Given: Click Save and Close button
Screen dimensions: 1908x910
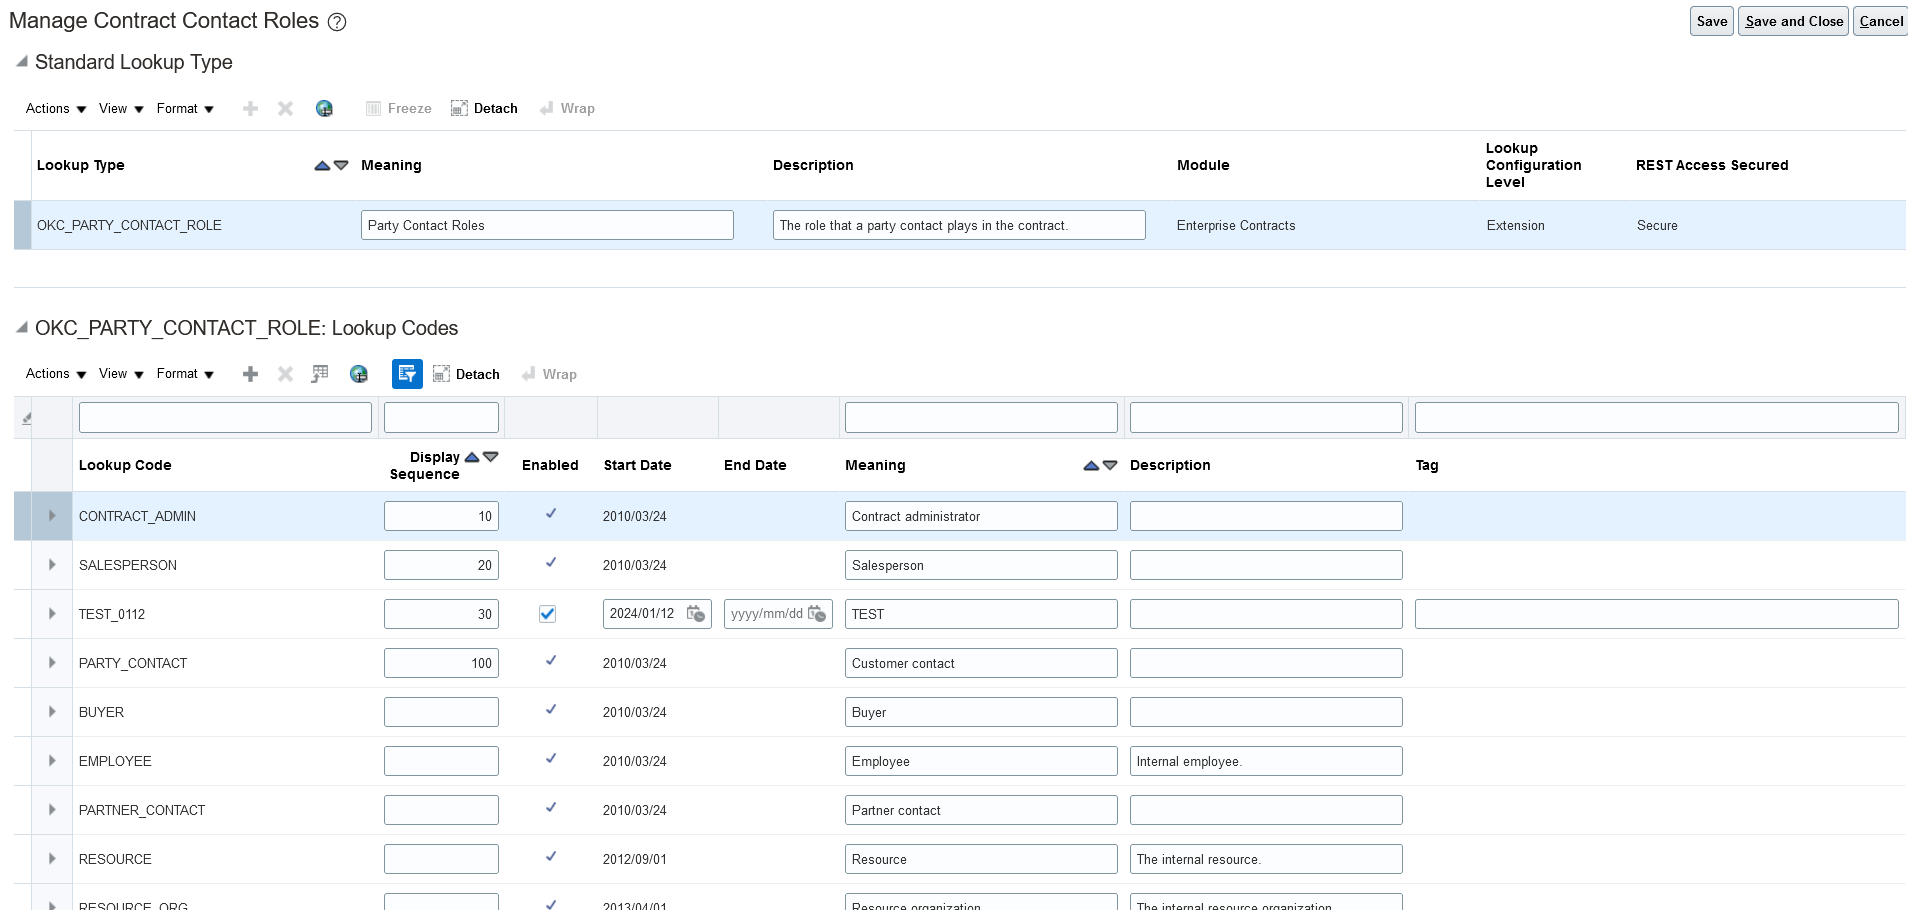Looking at the screenshot, I should (x=1793, y=21).
